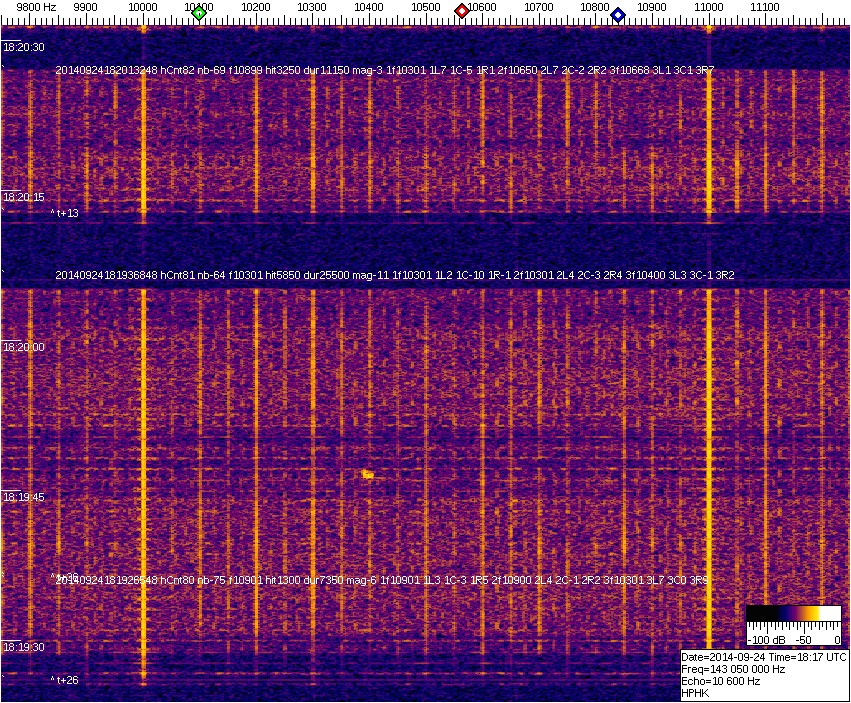Click the 18:19:30 time label
Screen dimensions: 851x703
pos(24,647)
